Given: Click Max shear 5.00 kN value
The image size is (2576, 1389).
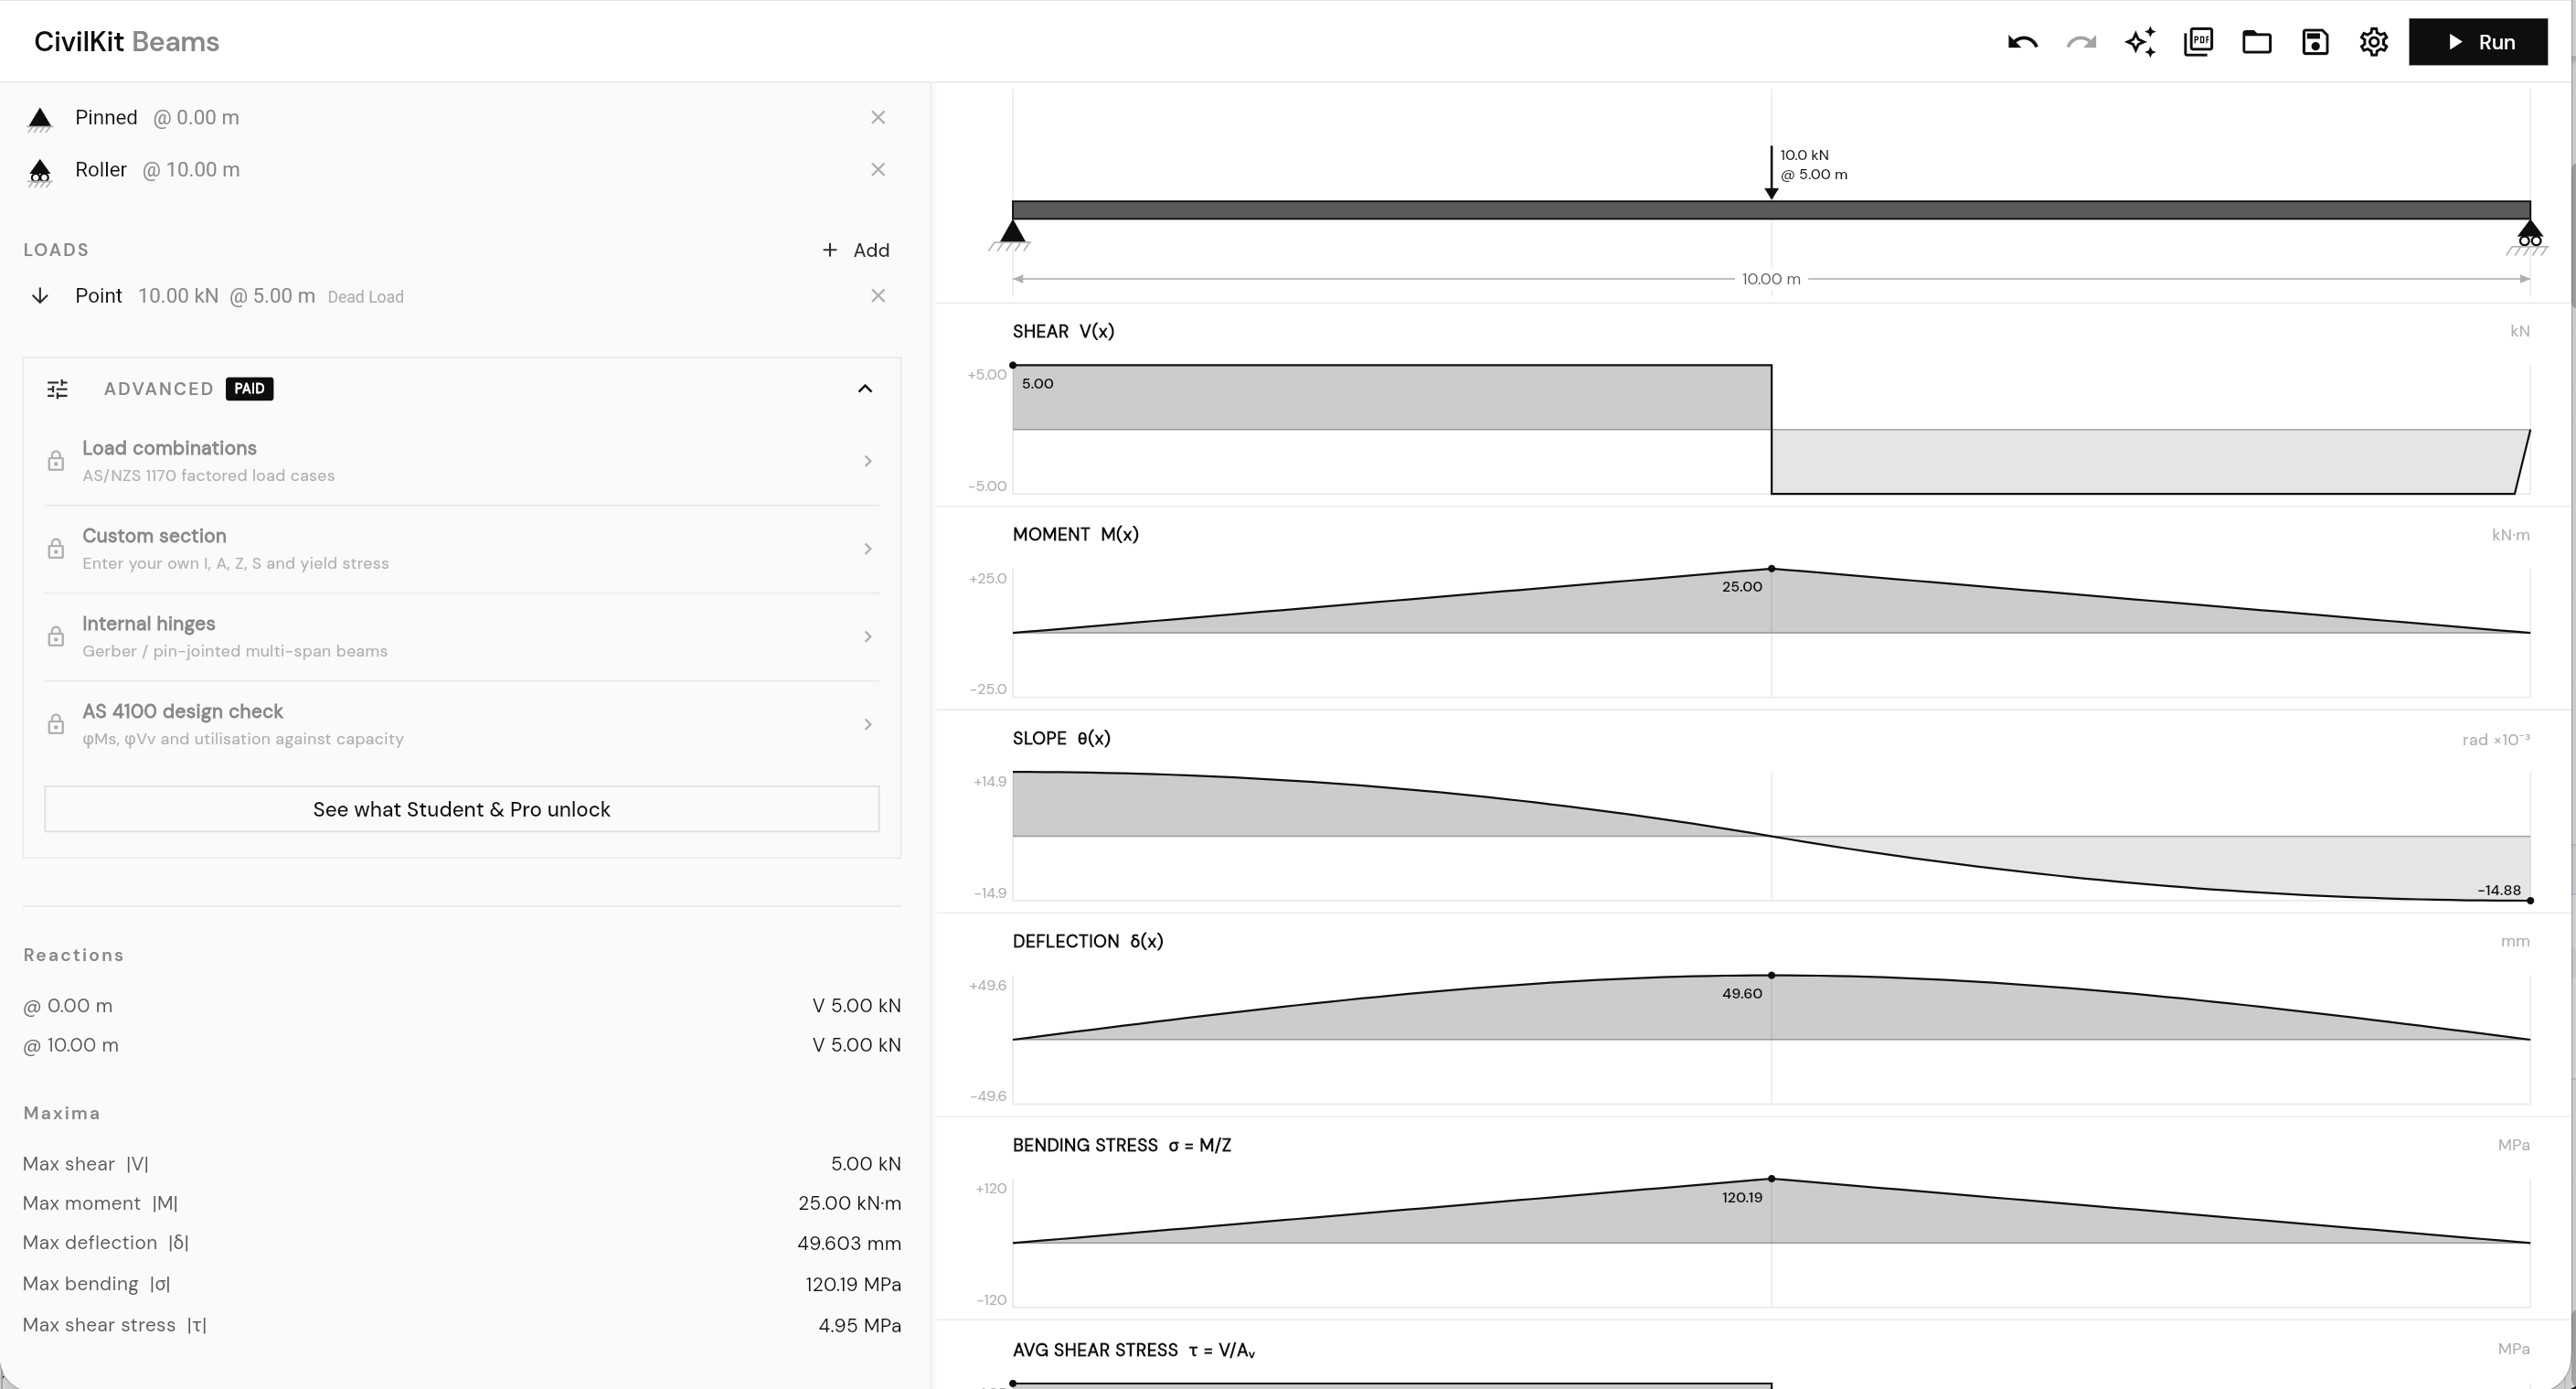Looking at the screenshot, I should tap(865, 1164).
